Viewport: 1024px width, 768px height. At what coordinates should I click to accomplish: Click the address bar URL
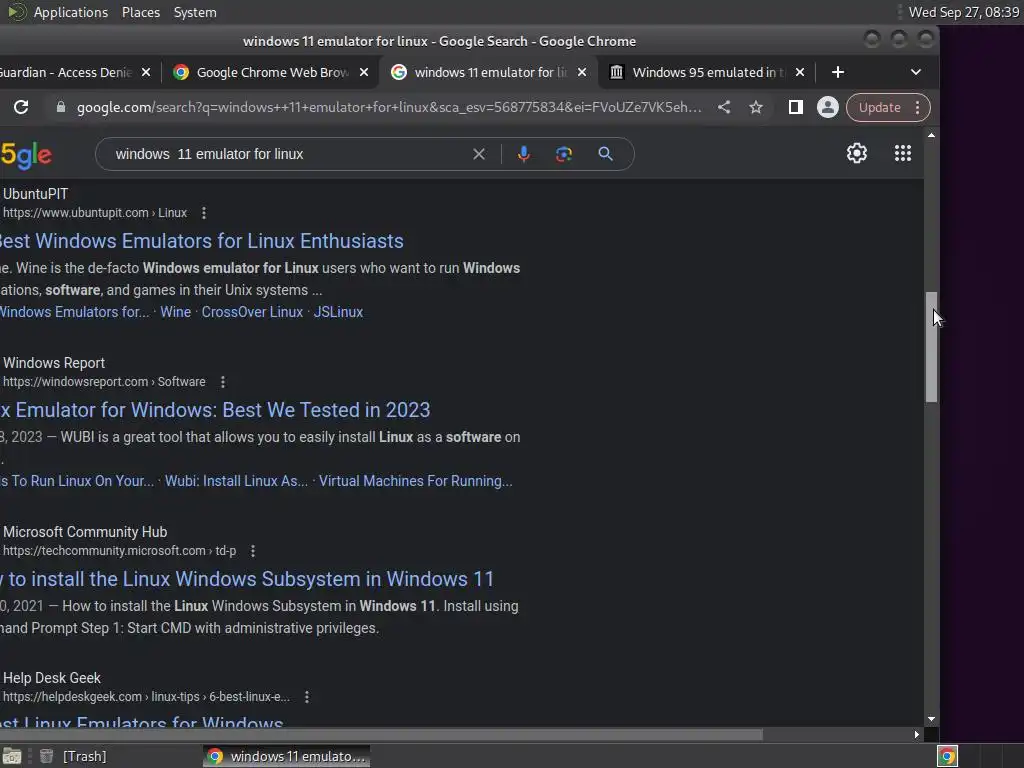pos(389,107)
